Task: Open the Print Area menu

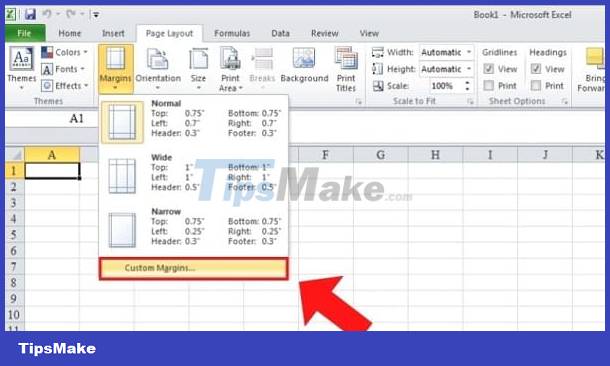Action: click(x=230, y=69)
